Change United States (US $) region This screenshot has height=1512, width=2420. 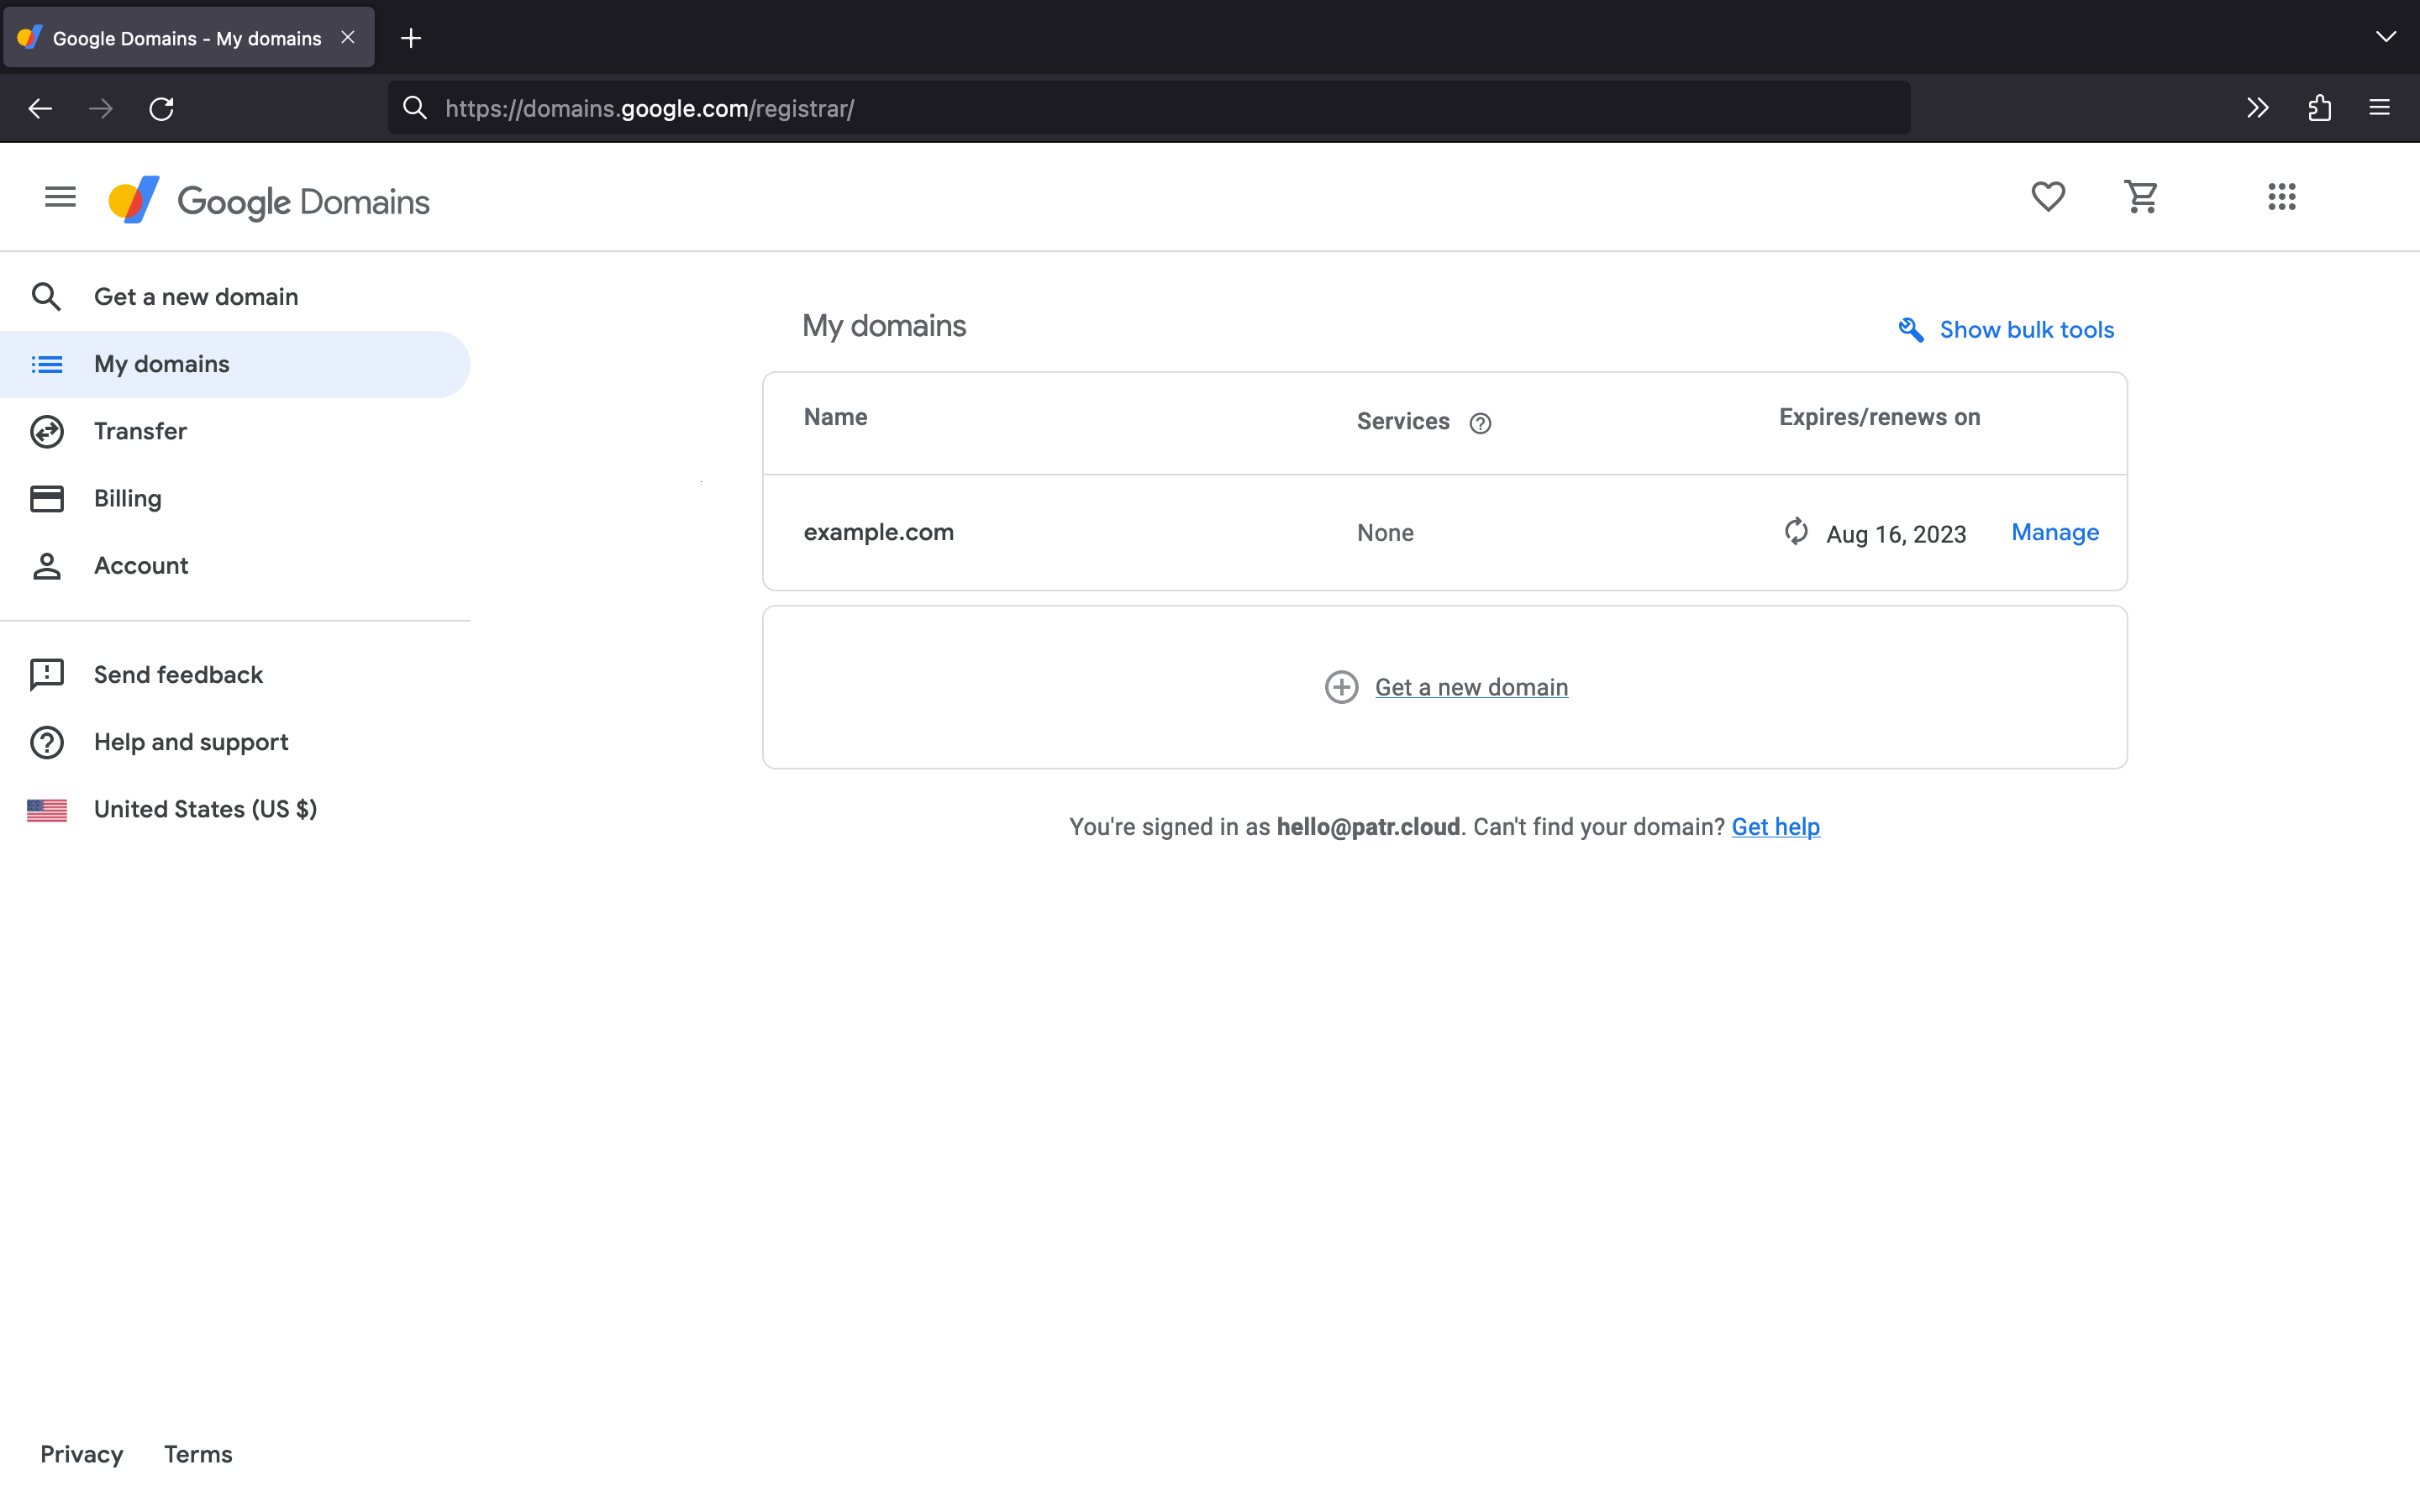tap(235, 809)
